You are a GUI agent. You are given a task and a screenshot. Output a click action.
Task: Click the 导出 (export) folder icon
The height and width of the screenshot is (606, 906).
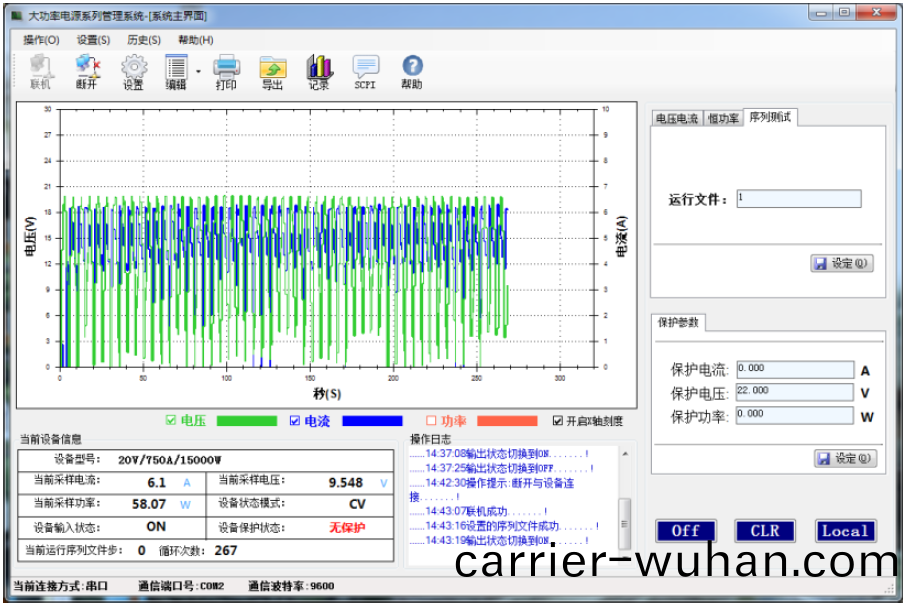272,72
